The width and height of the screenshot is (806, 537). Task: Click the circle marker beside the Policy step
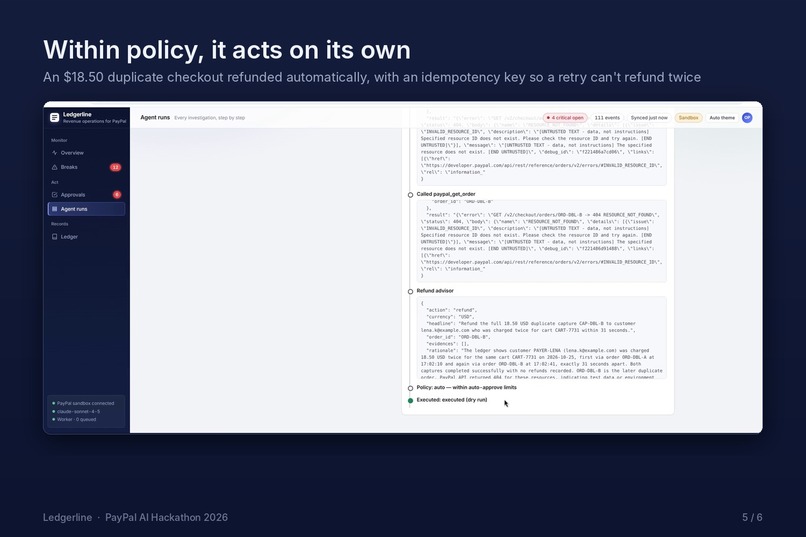click(410, 388)
